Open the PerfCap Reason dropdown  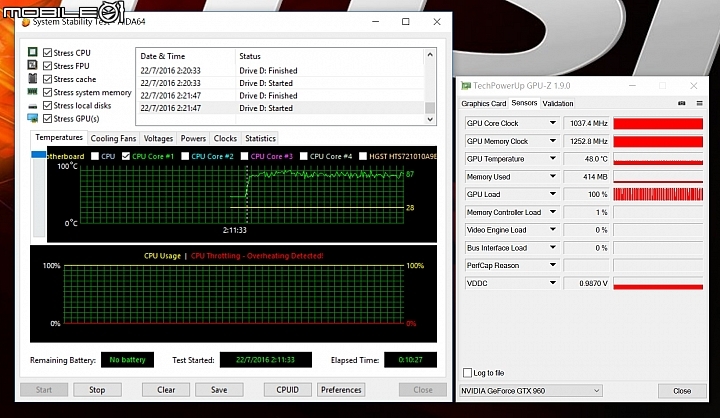tap(553, 265)
